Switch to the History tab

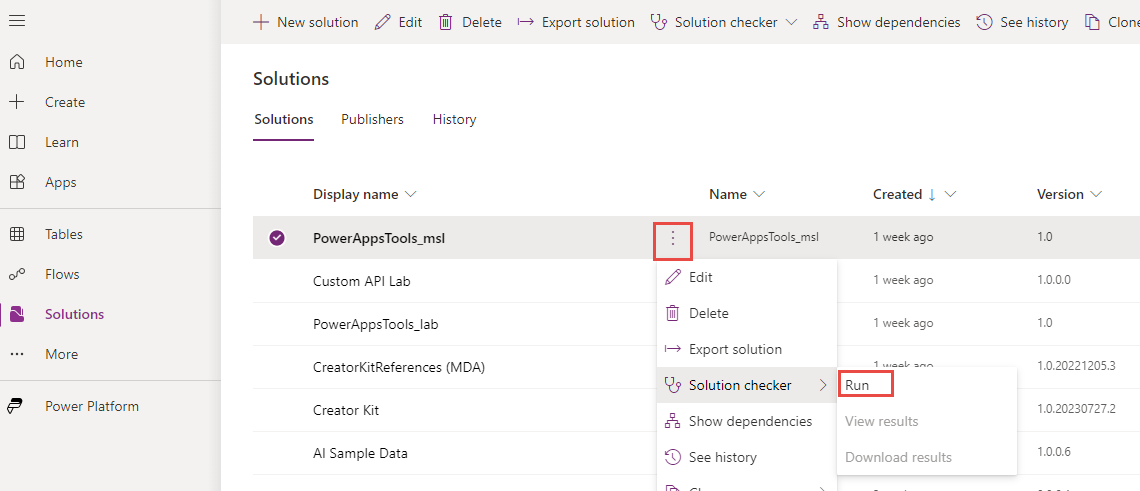click(454, 119)
